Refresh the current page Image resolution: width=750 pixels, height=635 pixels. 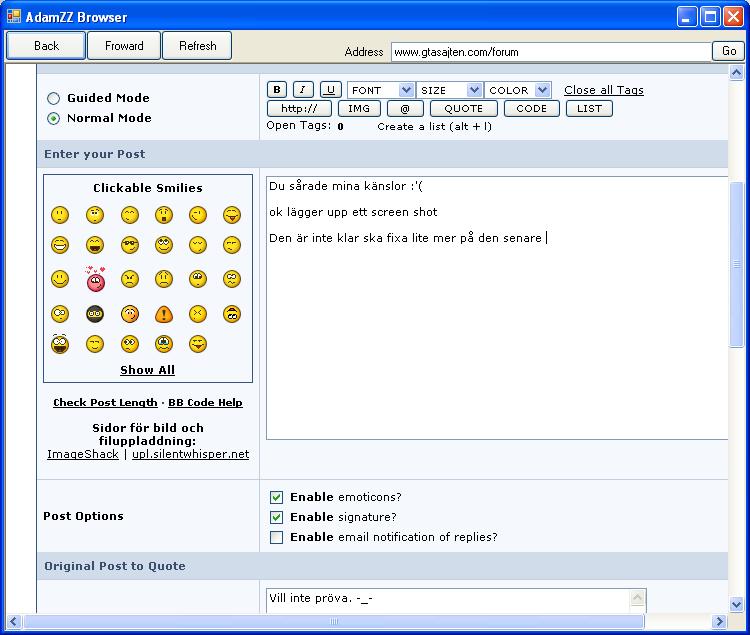[197, 46]
